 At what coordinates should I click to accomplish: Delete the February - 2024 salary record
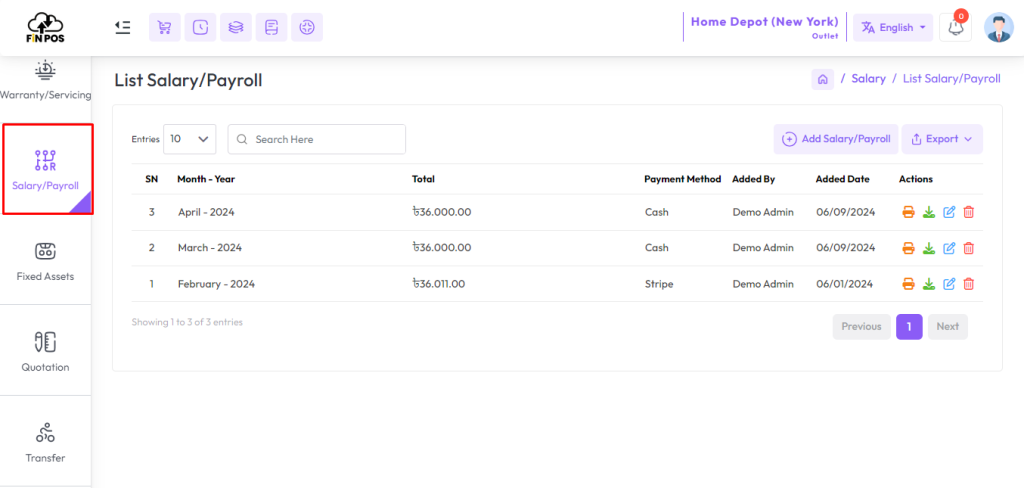[x=968, y=284]
